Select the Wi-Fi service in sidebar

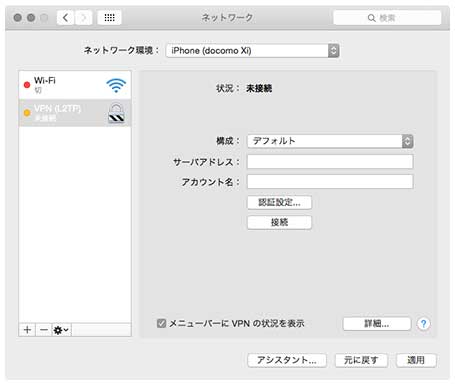tap(75, 85)
